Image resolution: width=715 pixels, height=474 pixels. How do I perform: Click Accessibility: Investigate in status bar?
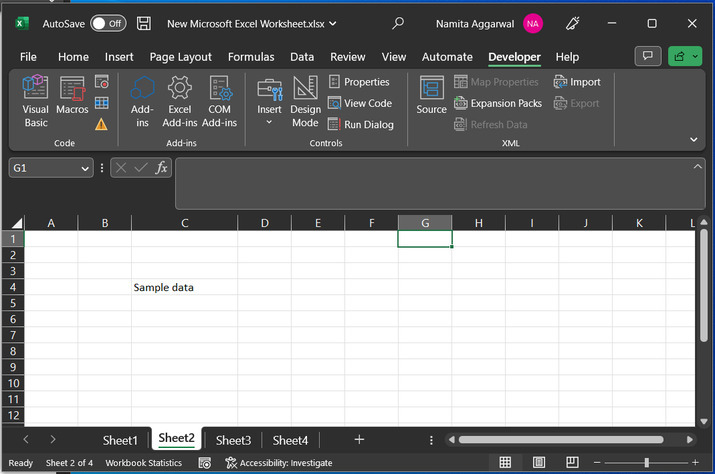click(x=279, y=463)
